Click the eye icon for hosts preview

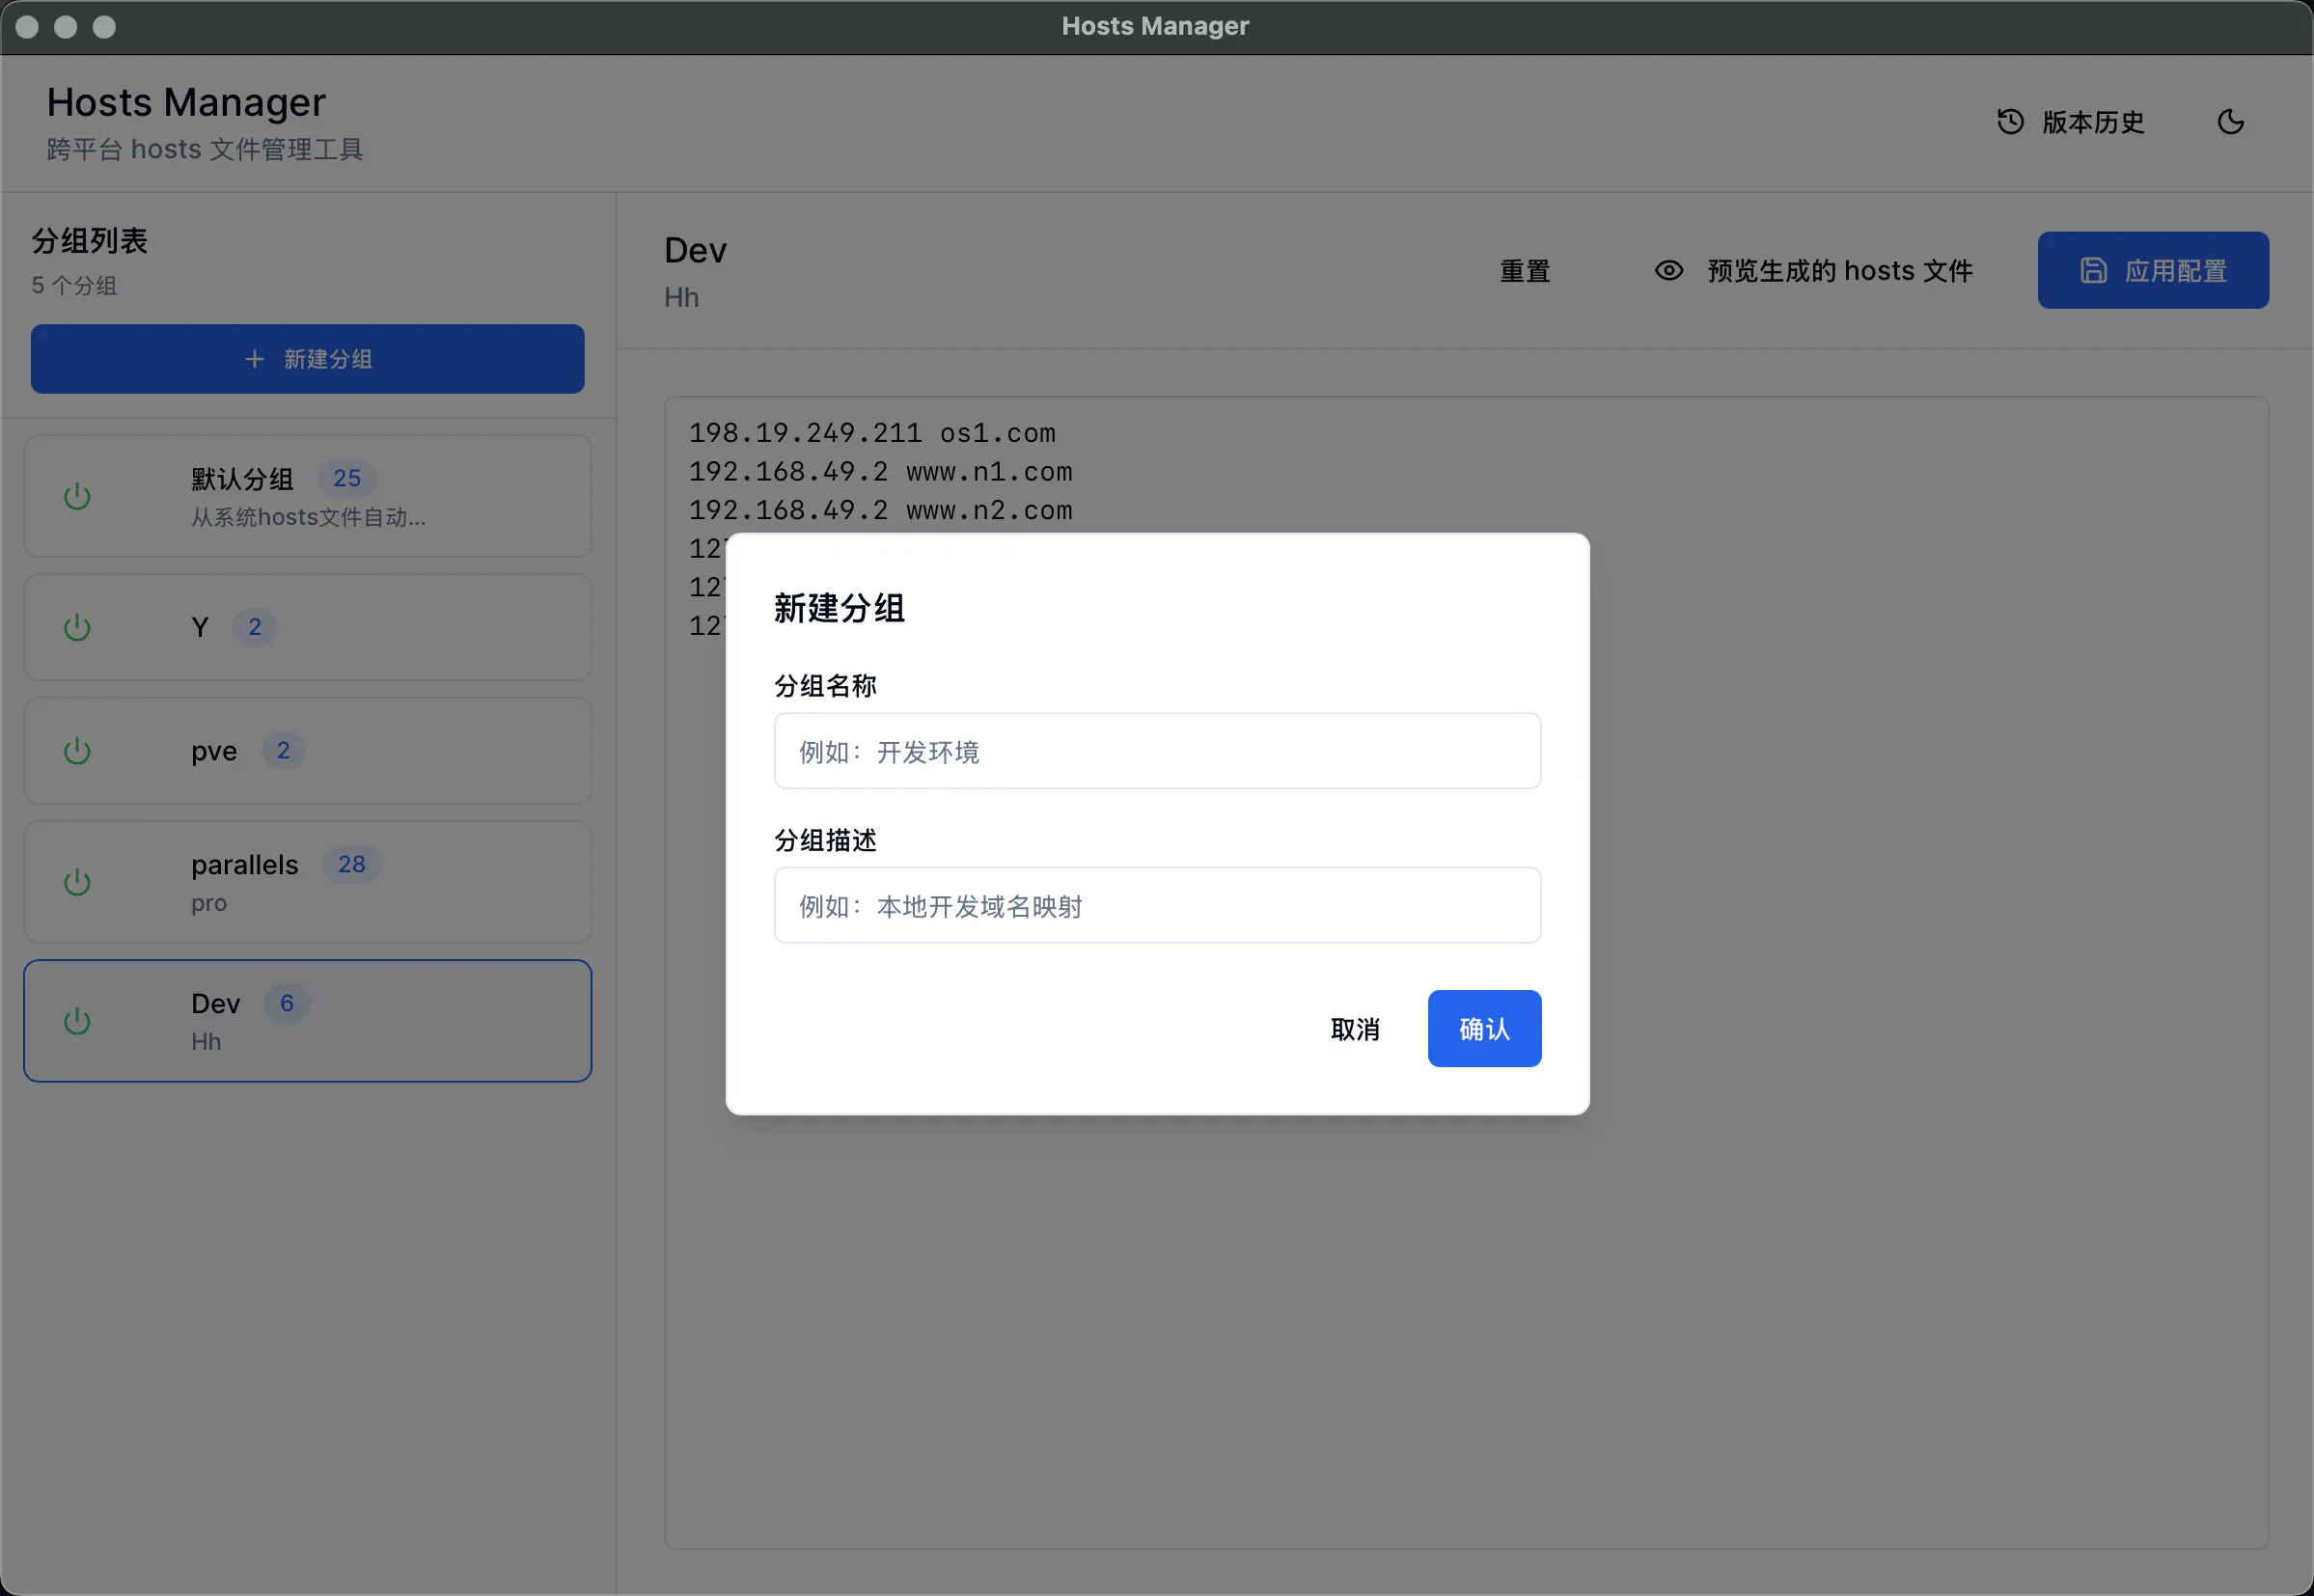[x=1669, y=270]
